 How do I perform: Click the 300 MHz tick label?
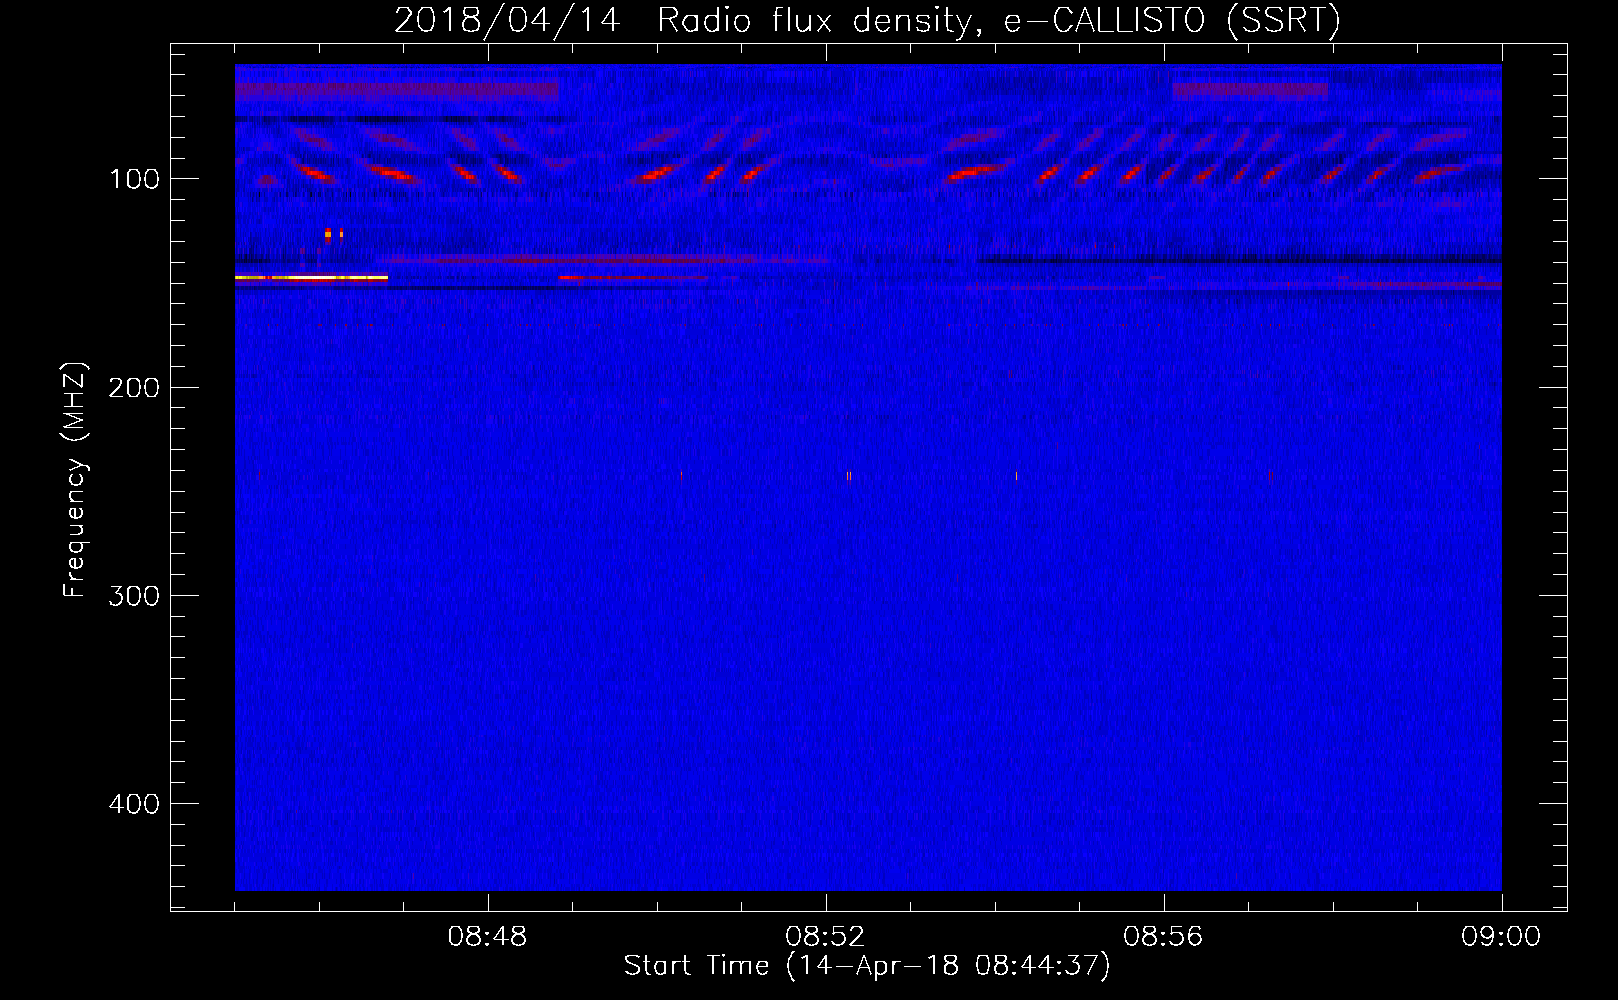(134, 596)
